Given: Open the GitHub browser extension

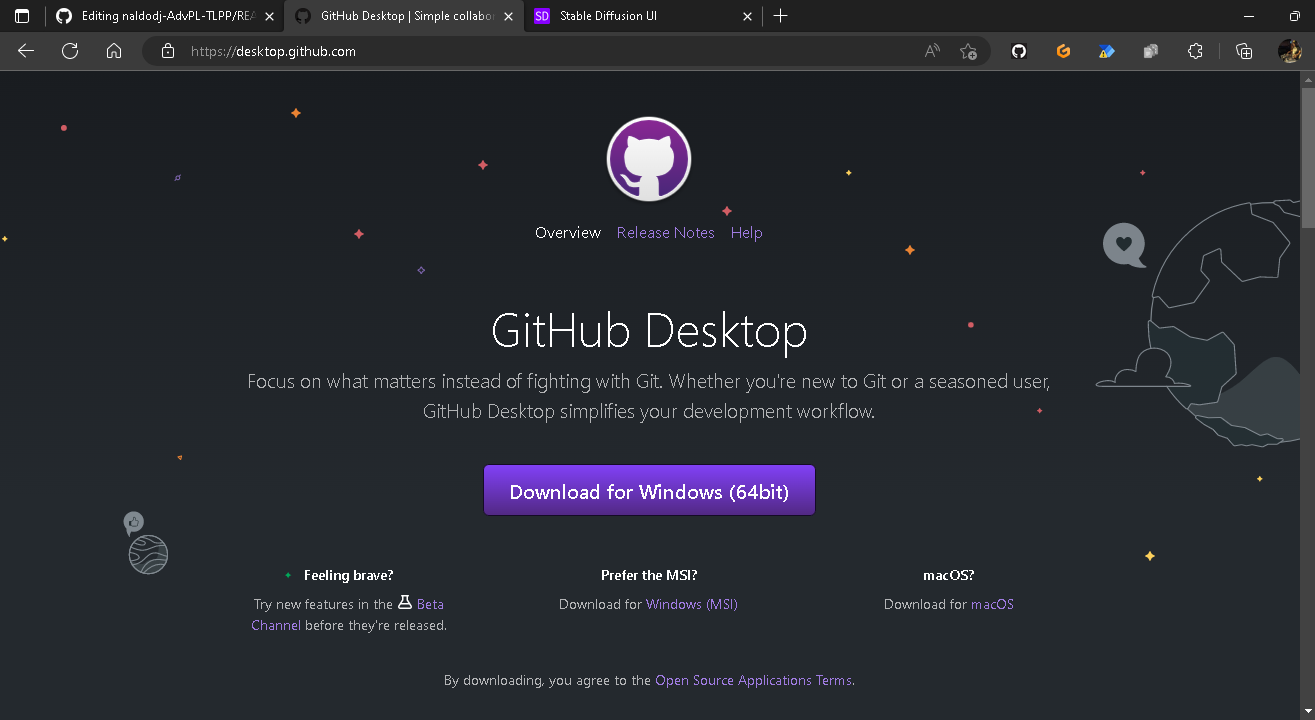Looking at the screenshot, I should click(x=1018, y=50).
